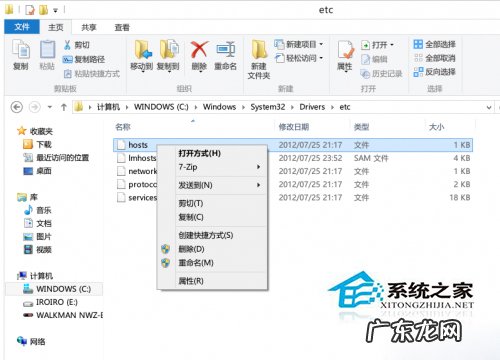
Task: Click the Cut scissors item
Action: 77,45
